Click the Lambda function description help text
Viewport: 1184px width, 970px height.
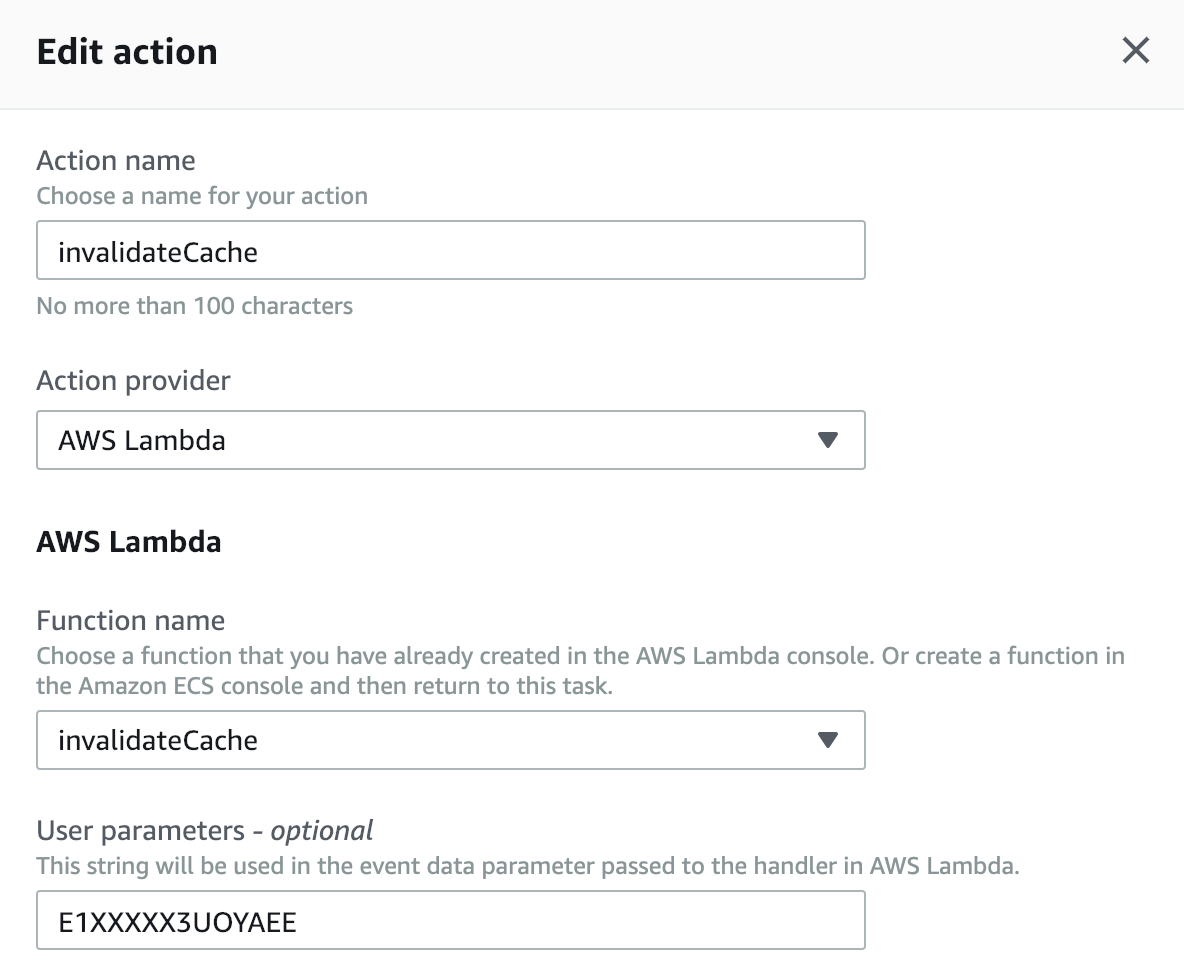[x=580, y=672]
